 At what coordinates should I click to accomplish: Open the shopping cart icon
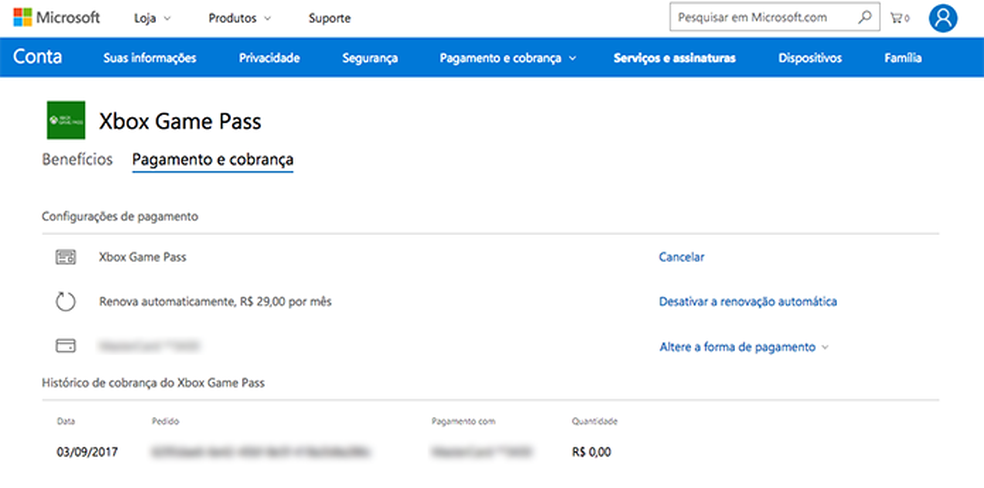(x=899, y=18)
